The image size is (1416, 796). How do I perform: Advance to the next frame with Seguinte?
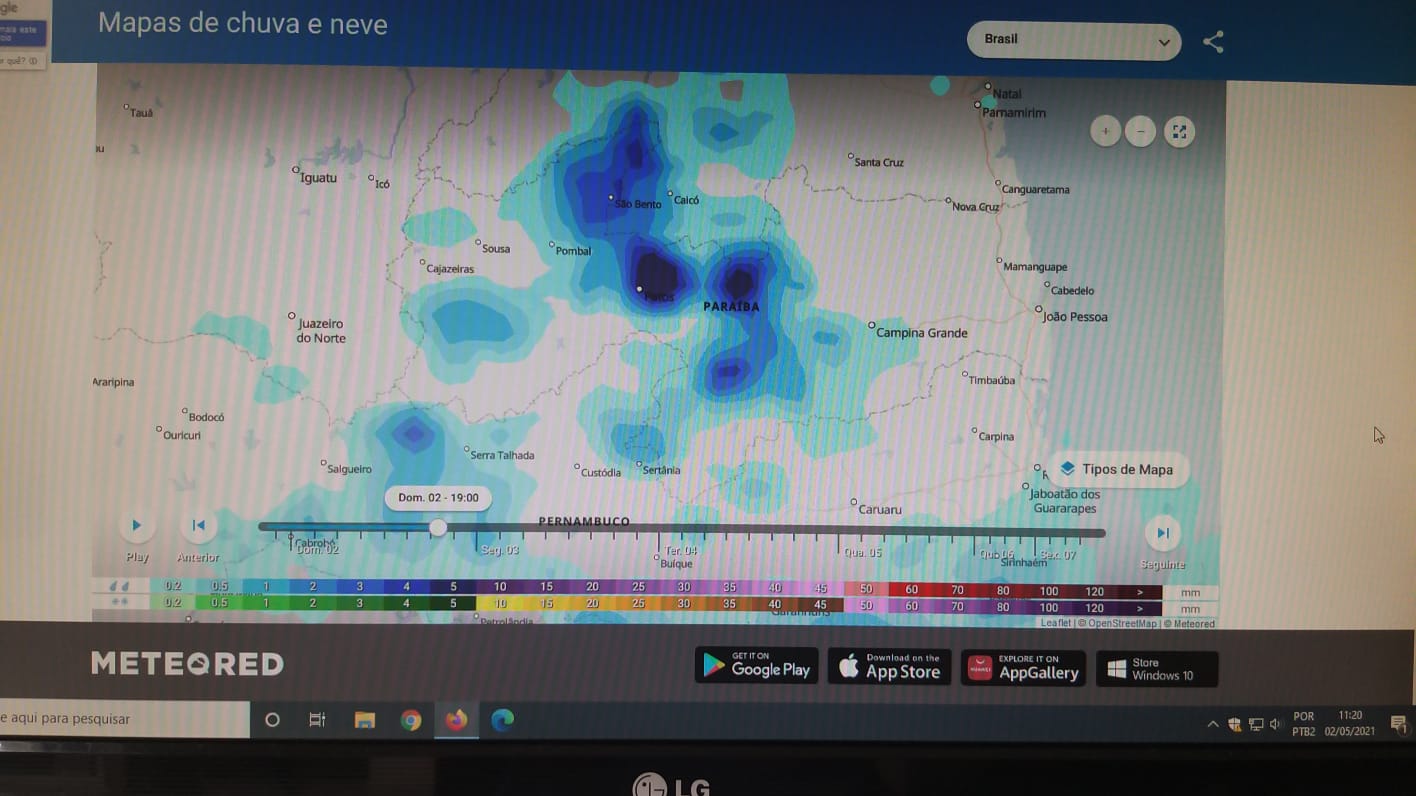click(1162, 534)
